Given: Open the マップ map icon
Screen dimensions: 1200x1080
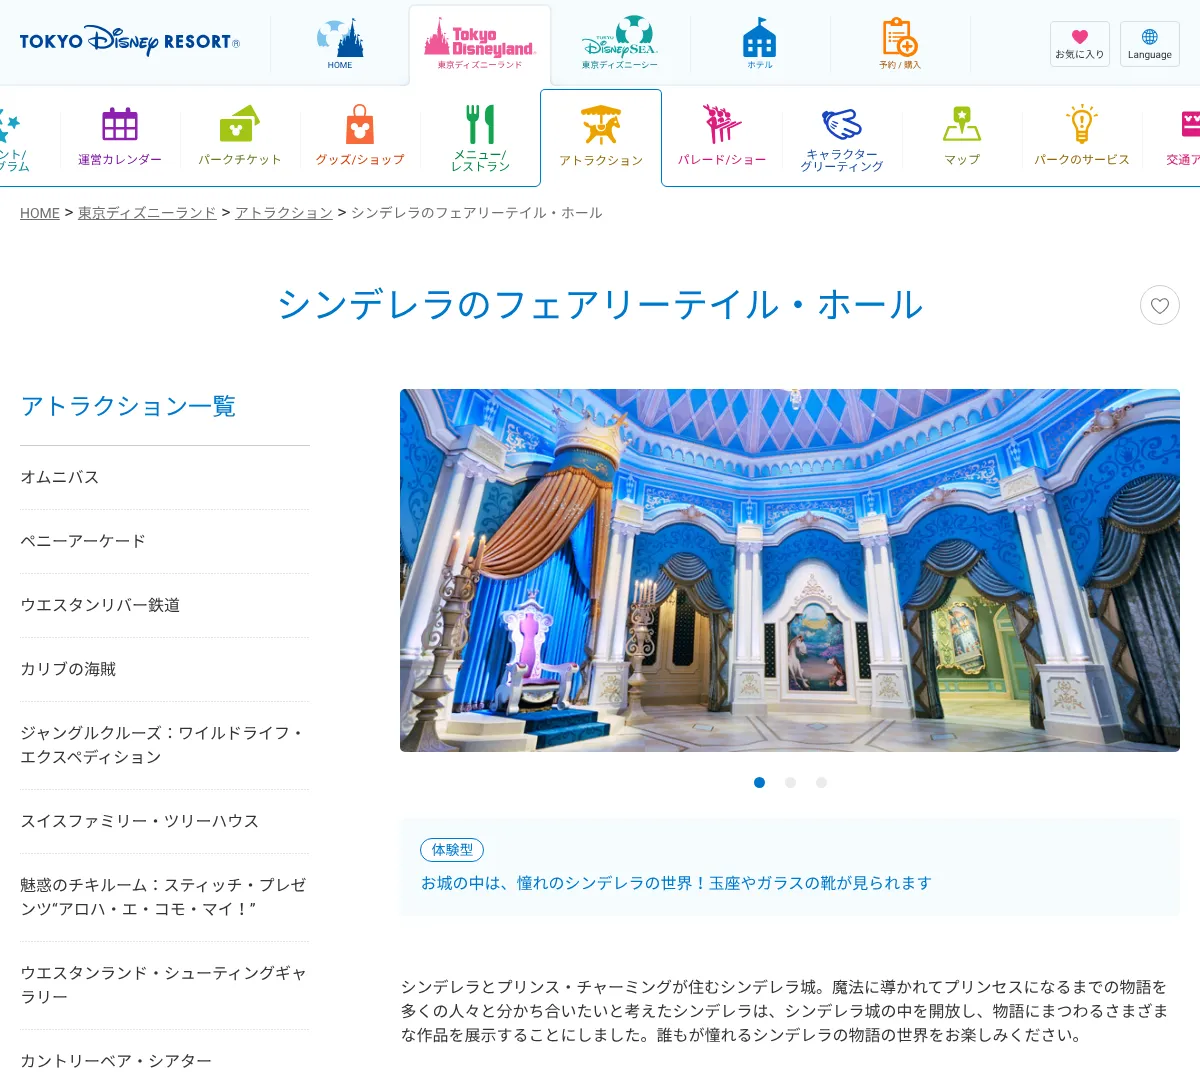Looking at the screenshot, I should tap(962, 136).
